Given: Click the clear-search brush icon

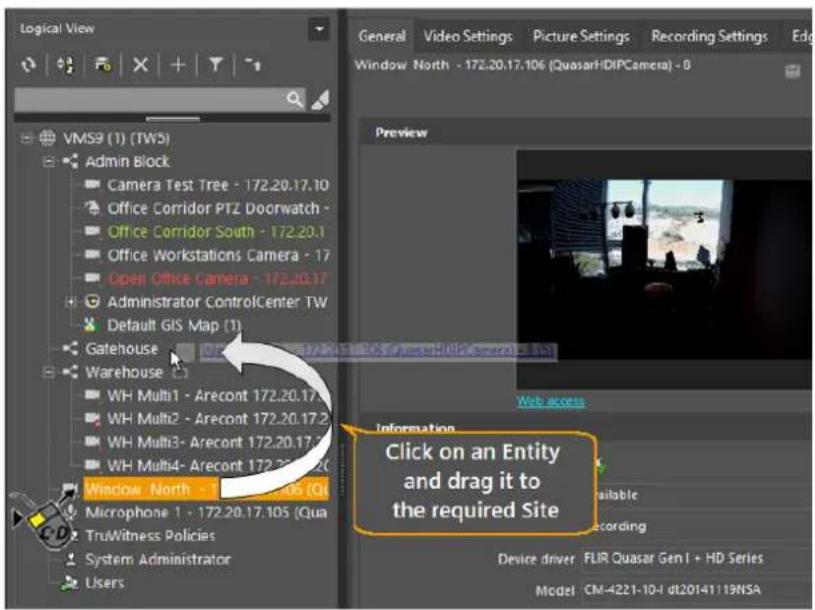Looking at the screenshot, I should point(320,99).
